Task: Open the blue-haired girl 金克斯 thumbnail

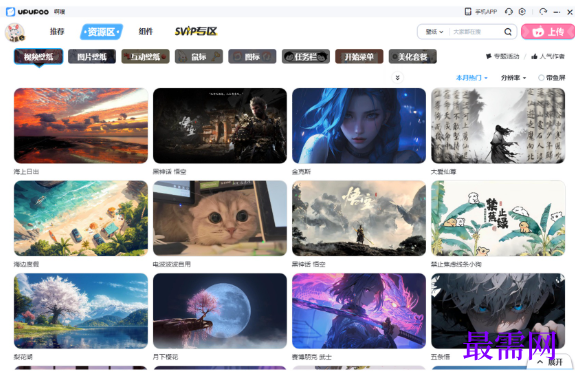Action: click(x=359, y=126)
